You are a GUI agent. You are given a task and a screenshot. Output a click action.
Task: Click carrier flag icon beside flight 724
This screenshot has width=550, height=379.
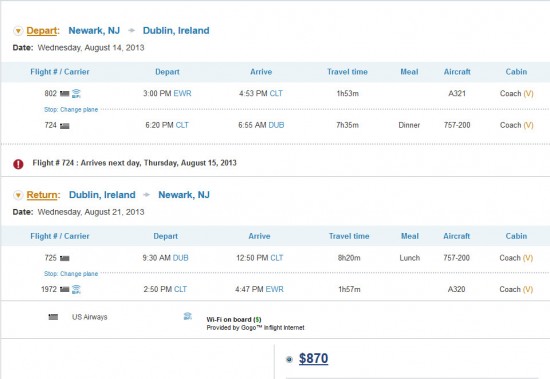click(x=65, y=126)
